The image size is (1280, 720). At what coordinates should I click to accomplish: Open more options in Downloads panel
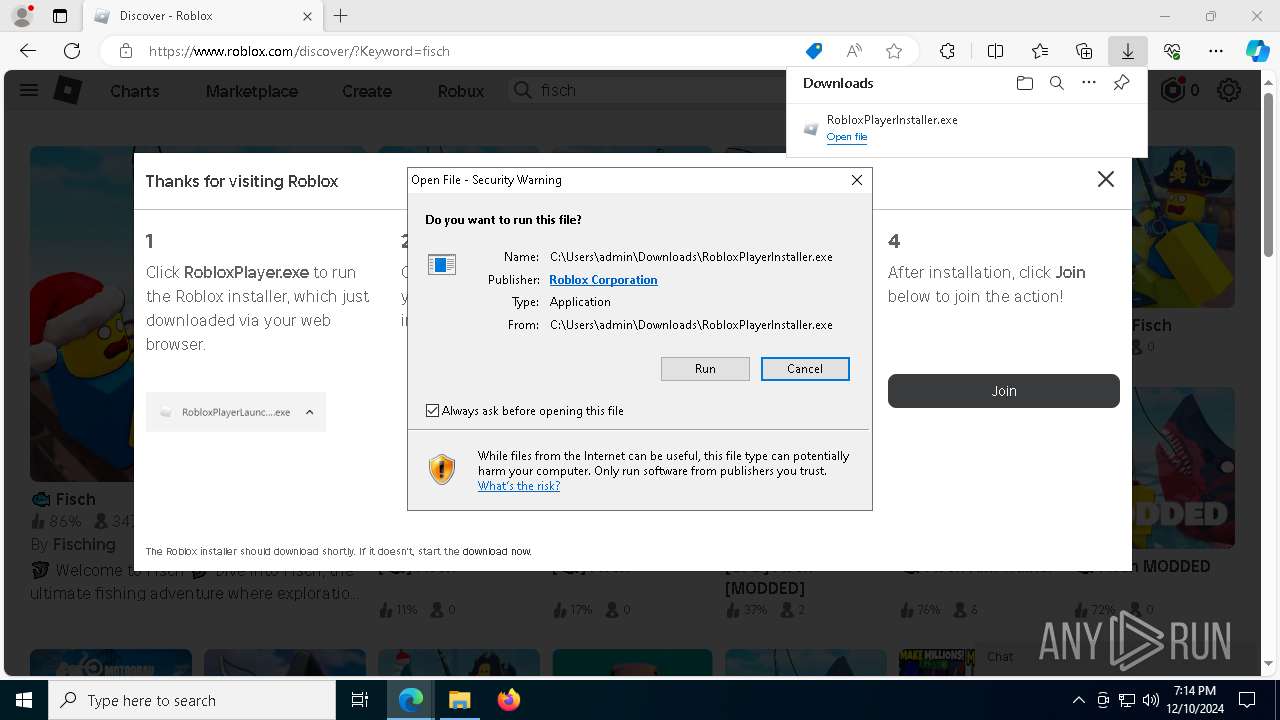click(1089, 83)
